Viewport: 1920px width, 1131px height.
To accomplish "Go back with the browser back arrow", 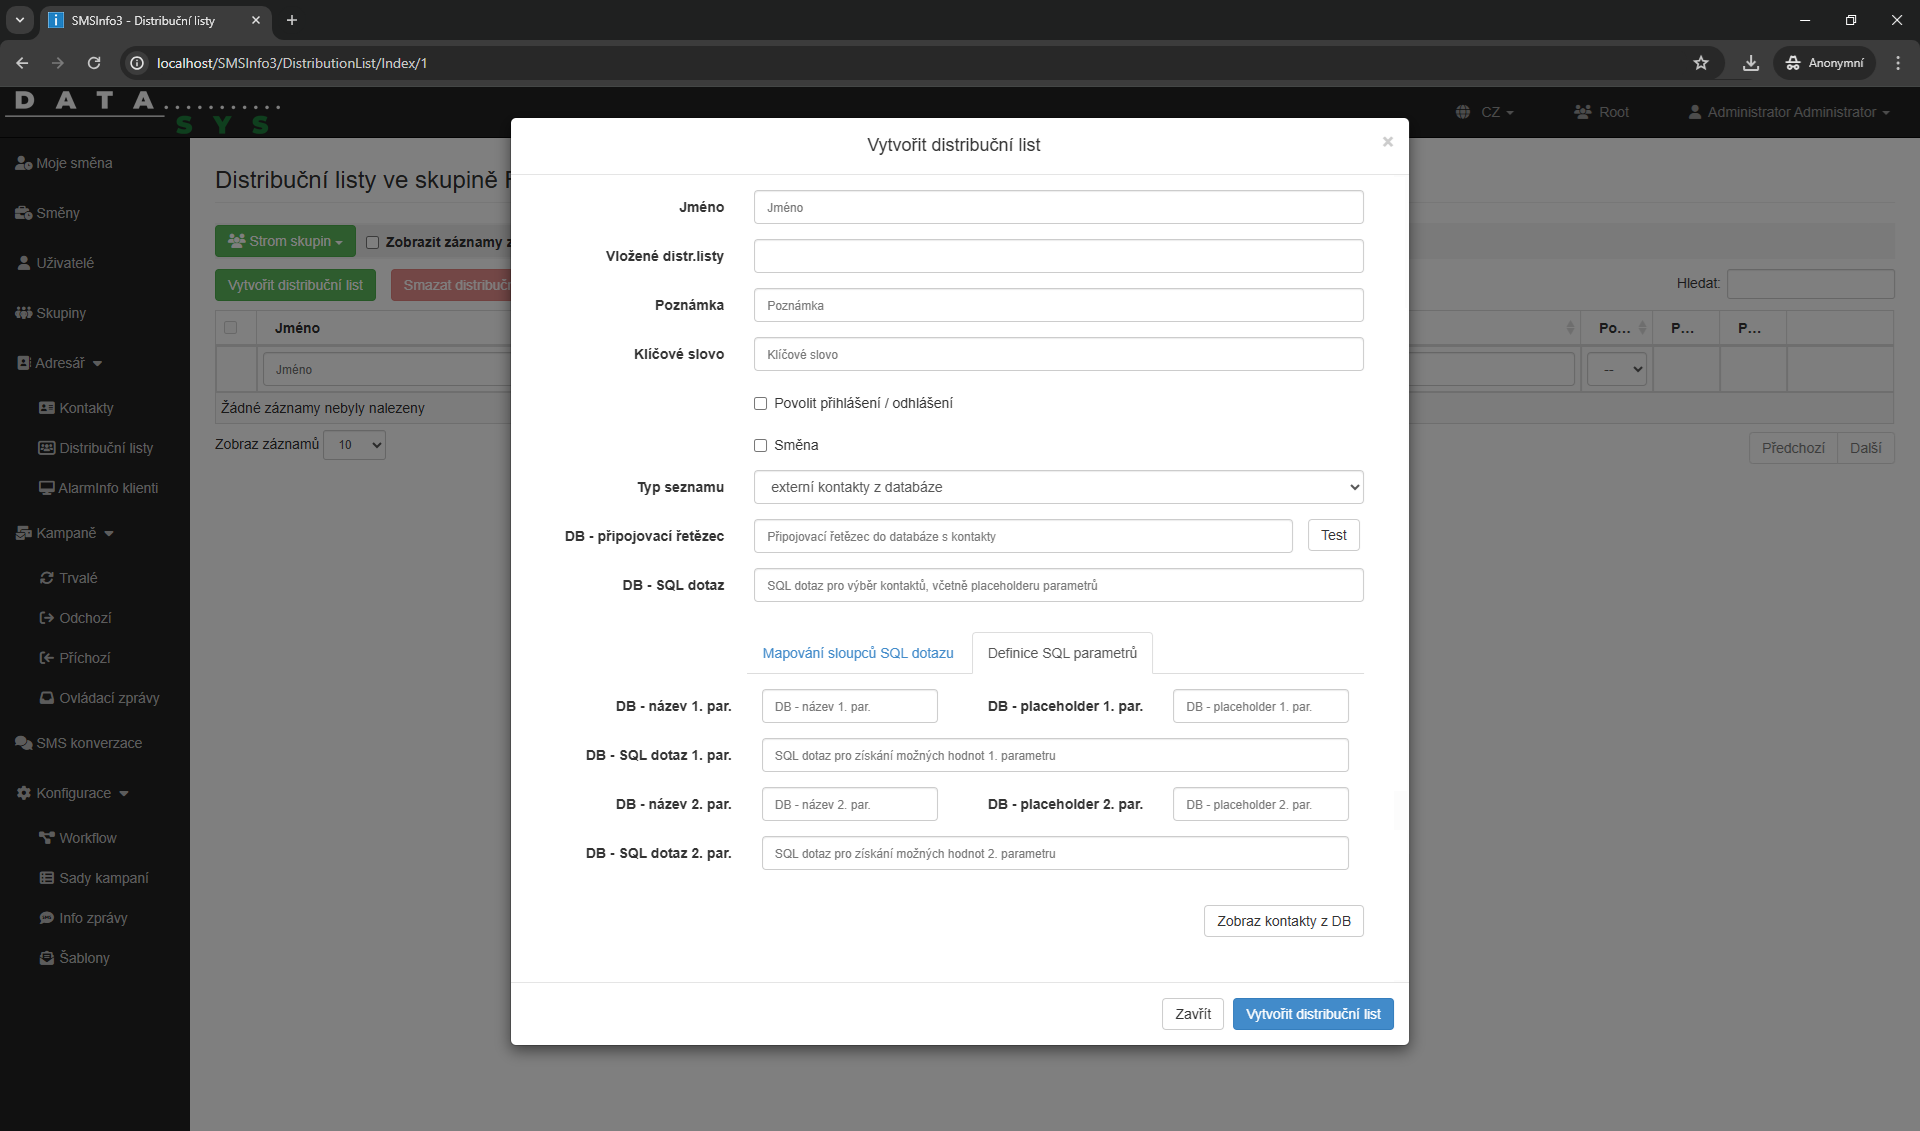I will [x=22, y=63].
